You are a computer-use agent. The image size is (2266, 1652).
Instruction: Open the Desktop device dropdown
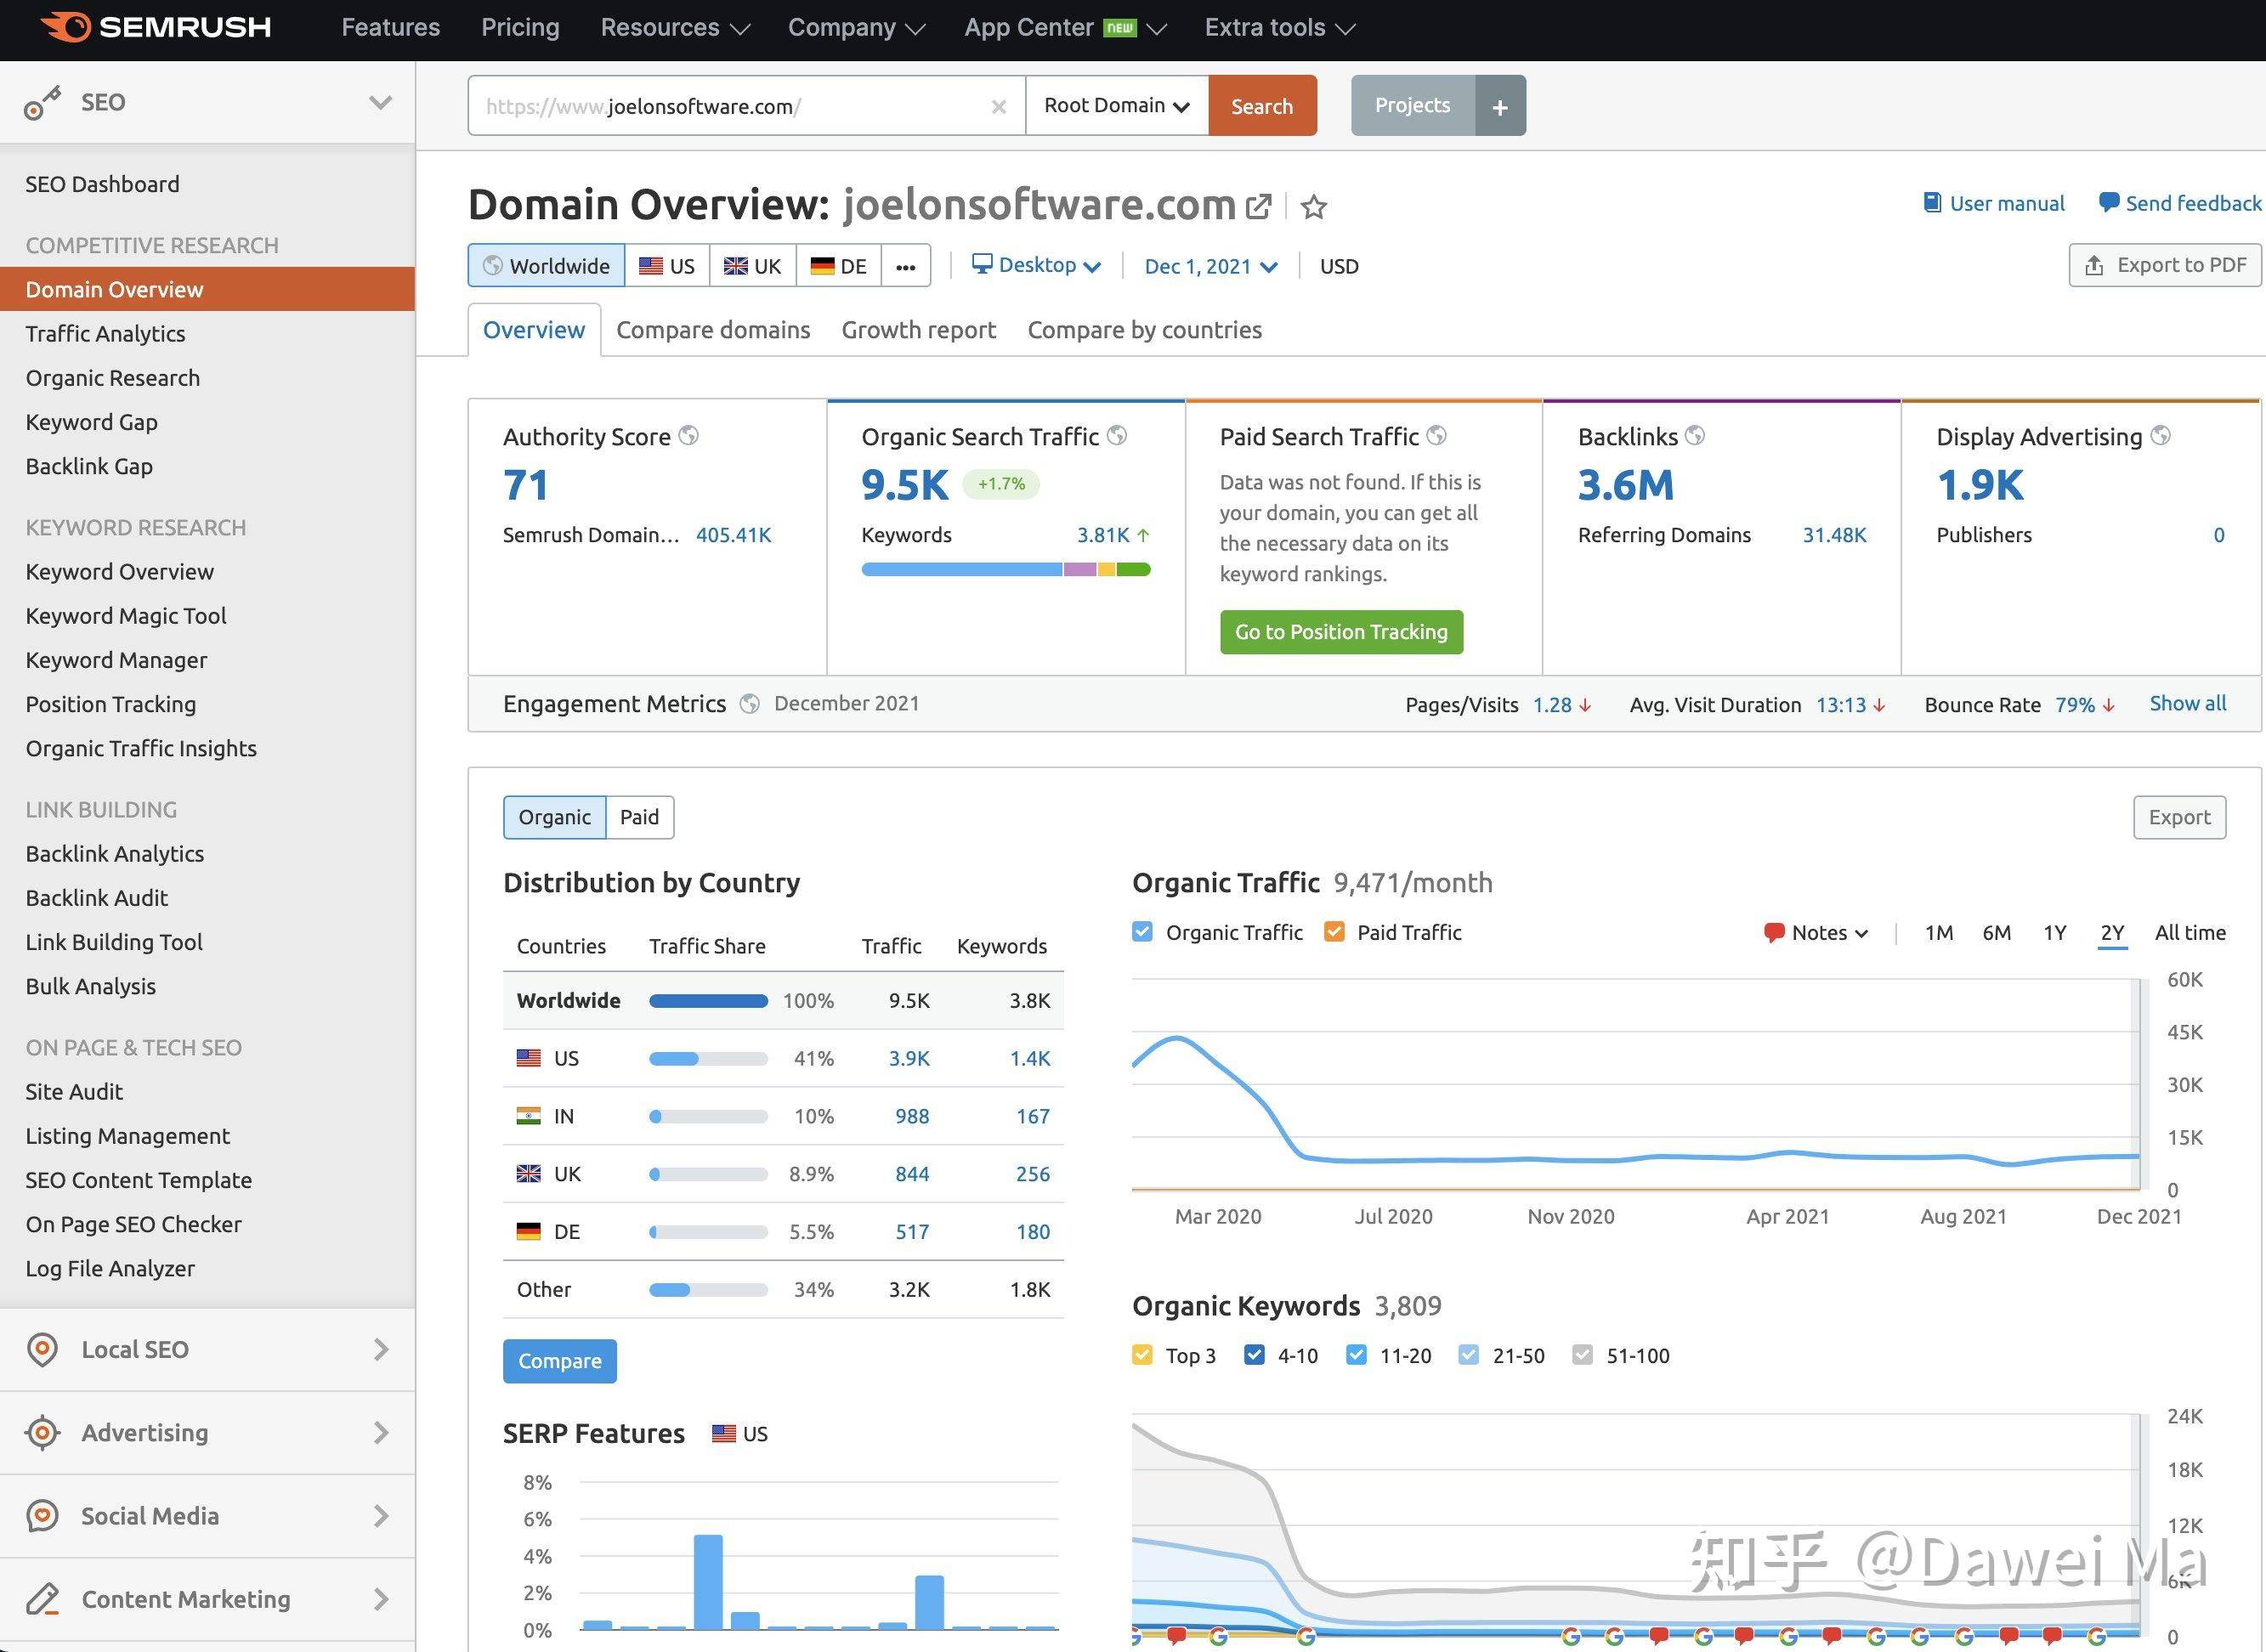(1037, 265)
